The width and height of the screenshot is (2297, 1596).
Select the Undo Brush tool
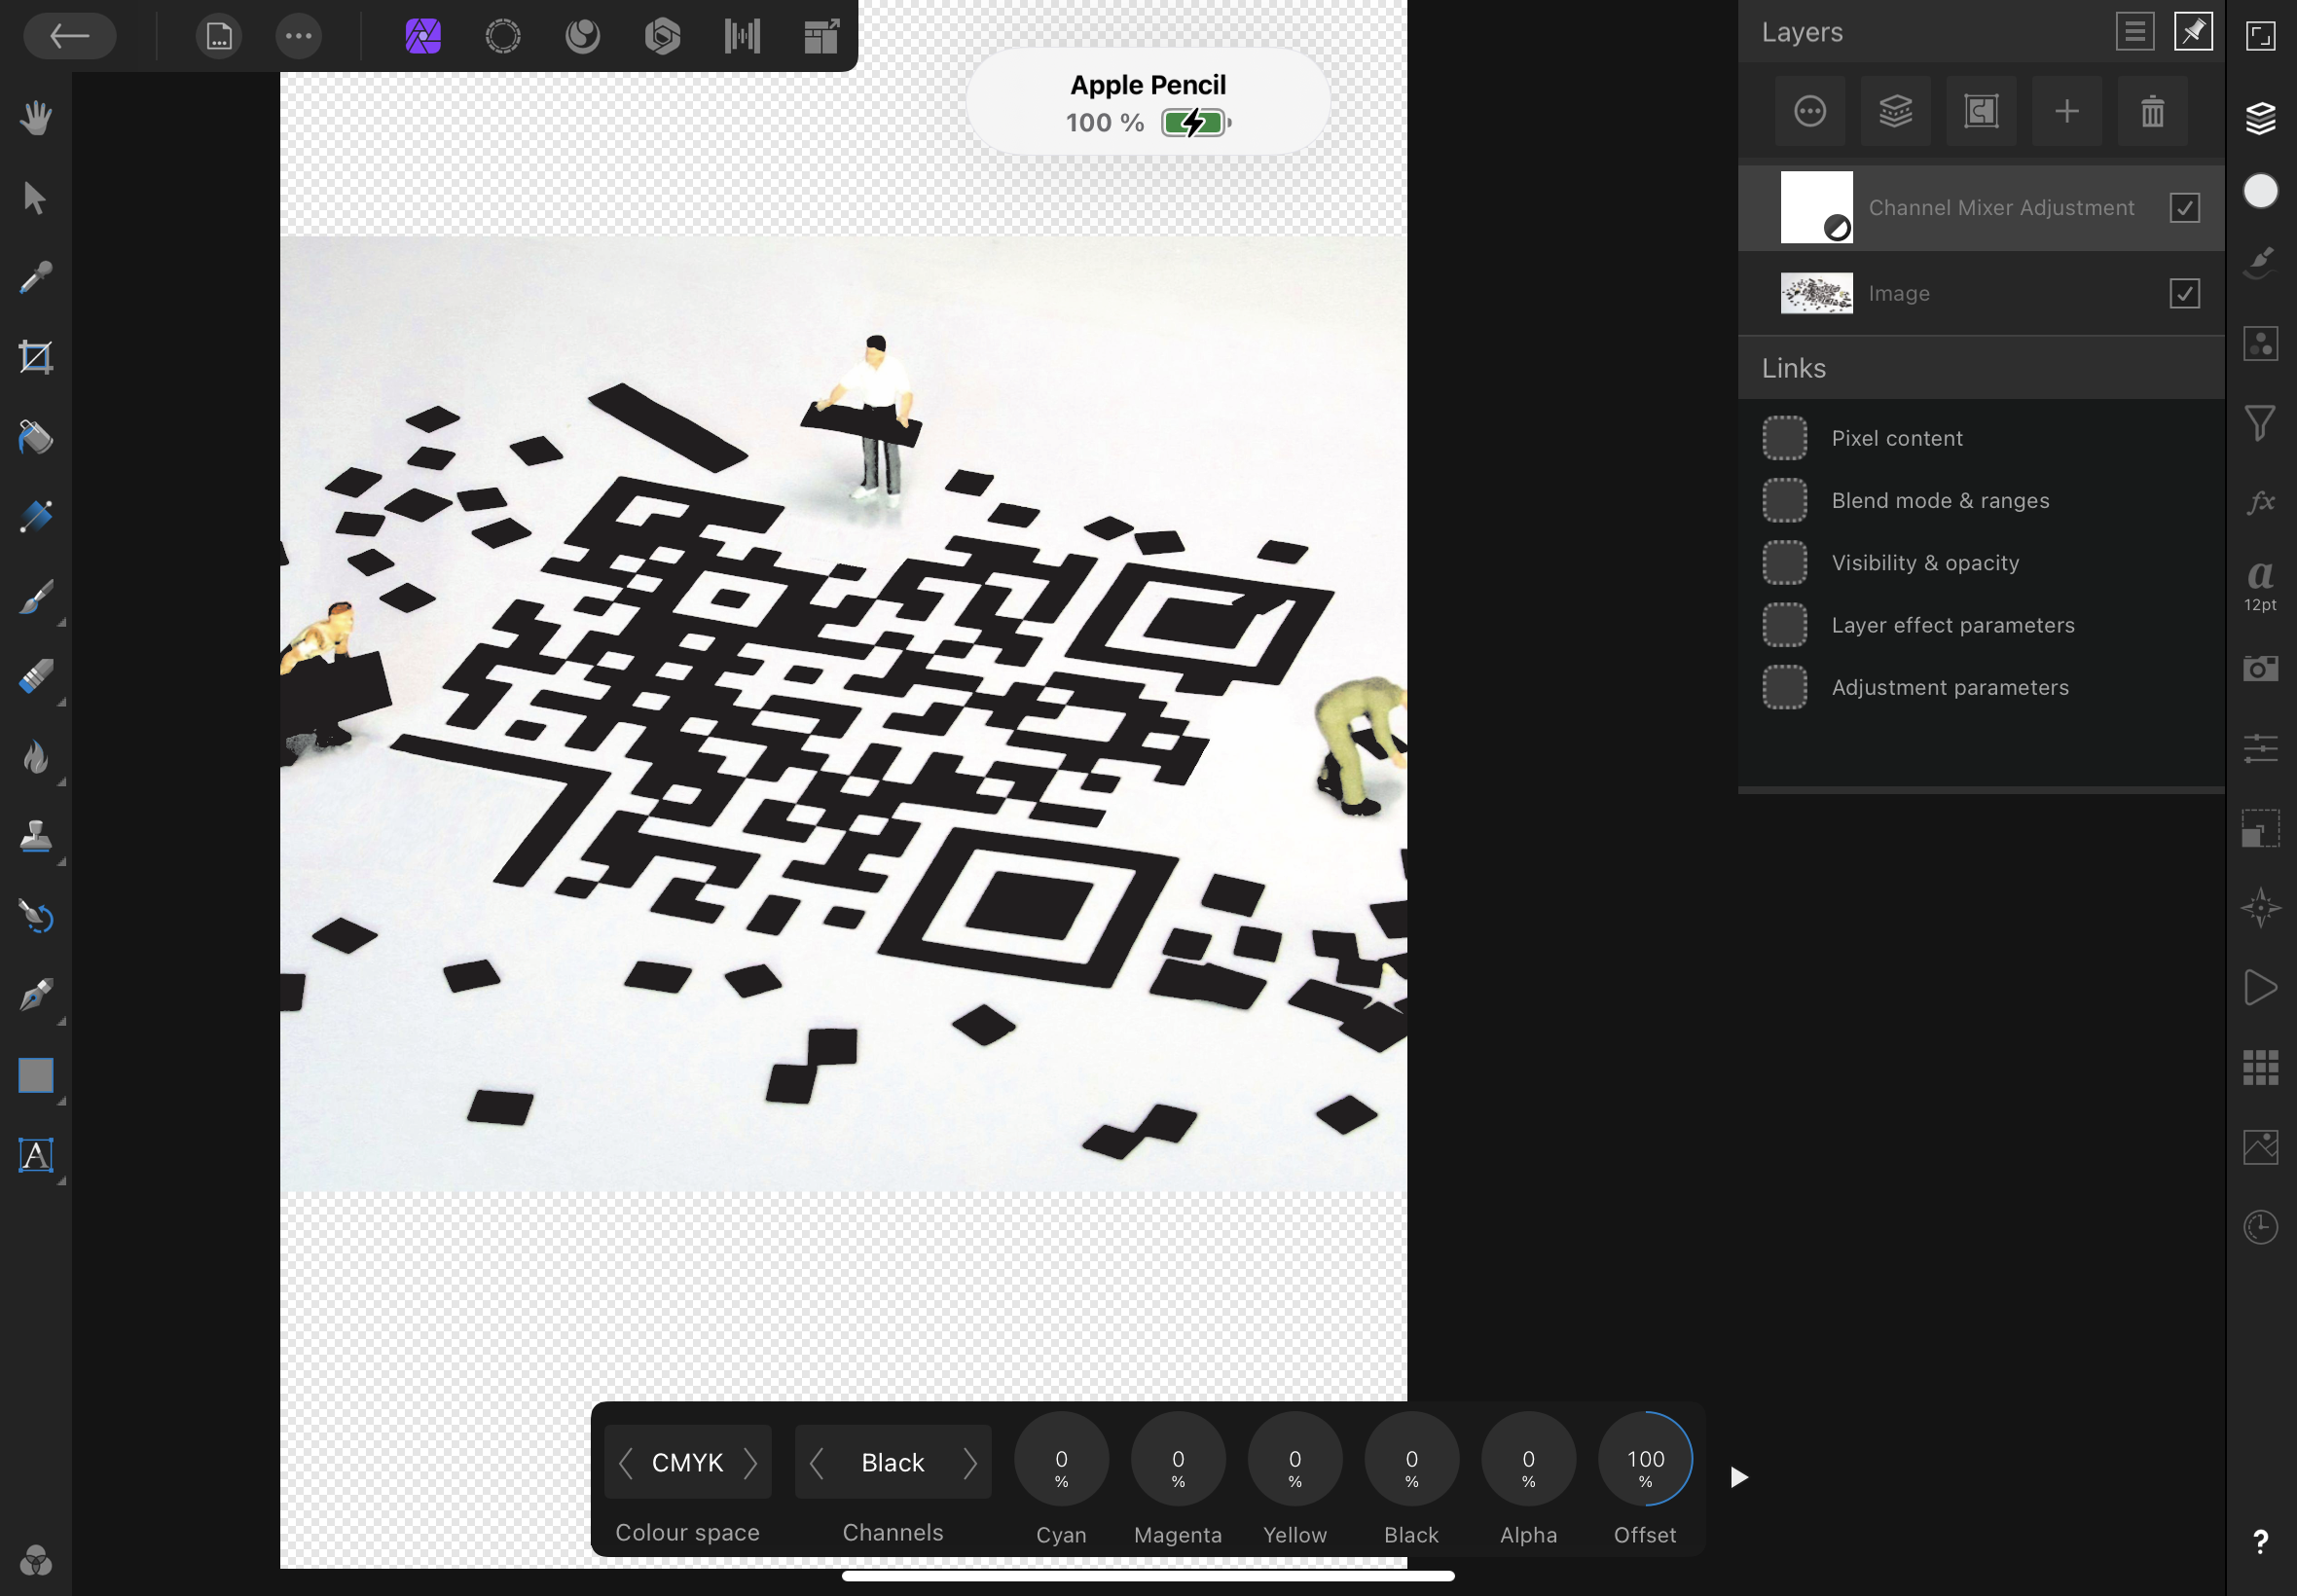(x=36, y=916)
